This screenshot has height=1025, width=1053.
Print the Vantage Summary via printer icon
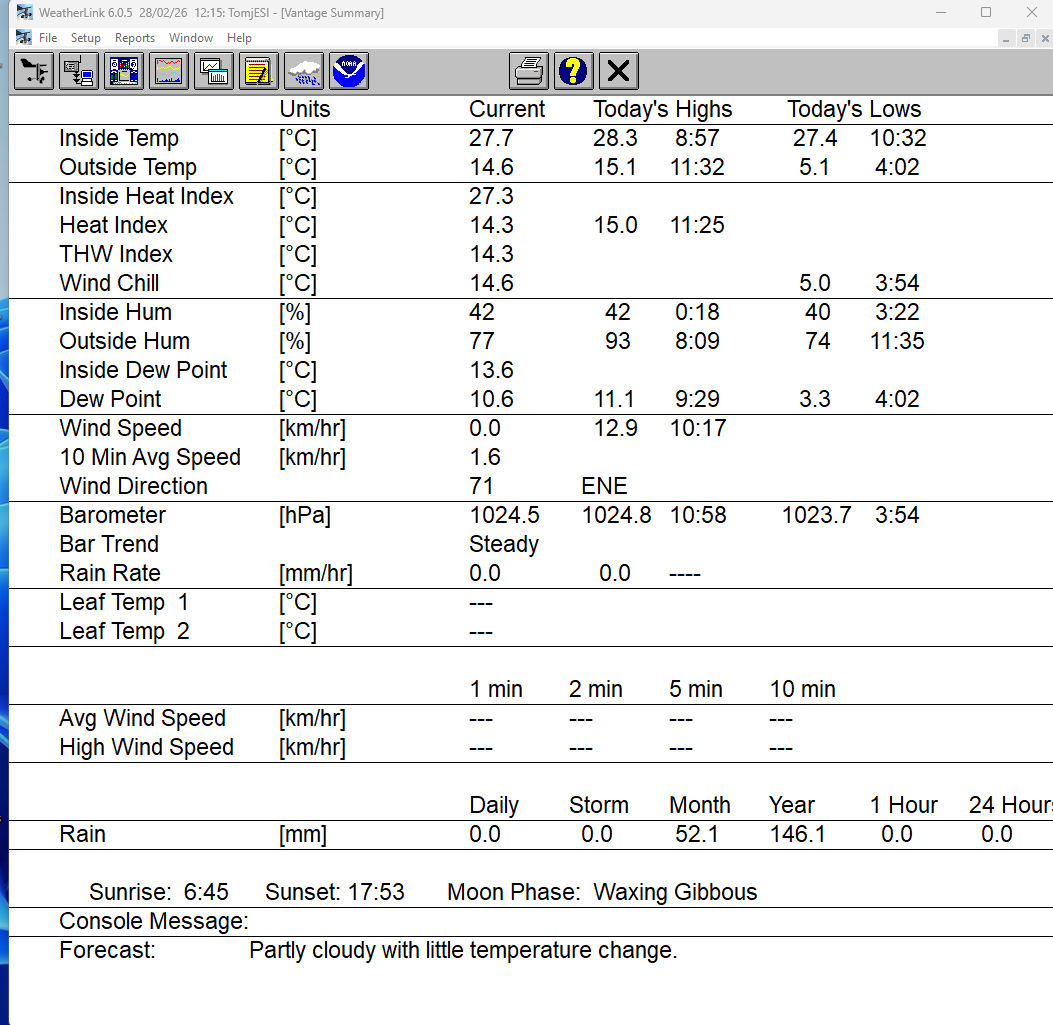[x=530, y=72]
